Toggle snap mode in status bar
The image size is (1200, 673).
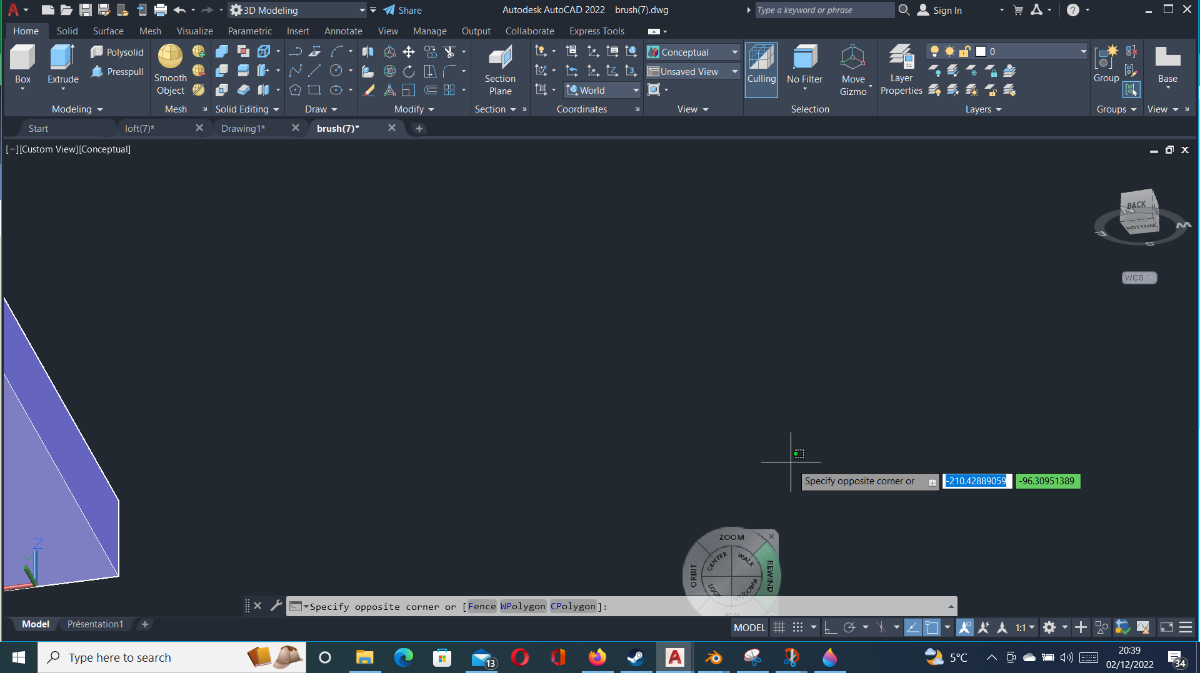[798, 627]
